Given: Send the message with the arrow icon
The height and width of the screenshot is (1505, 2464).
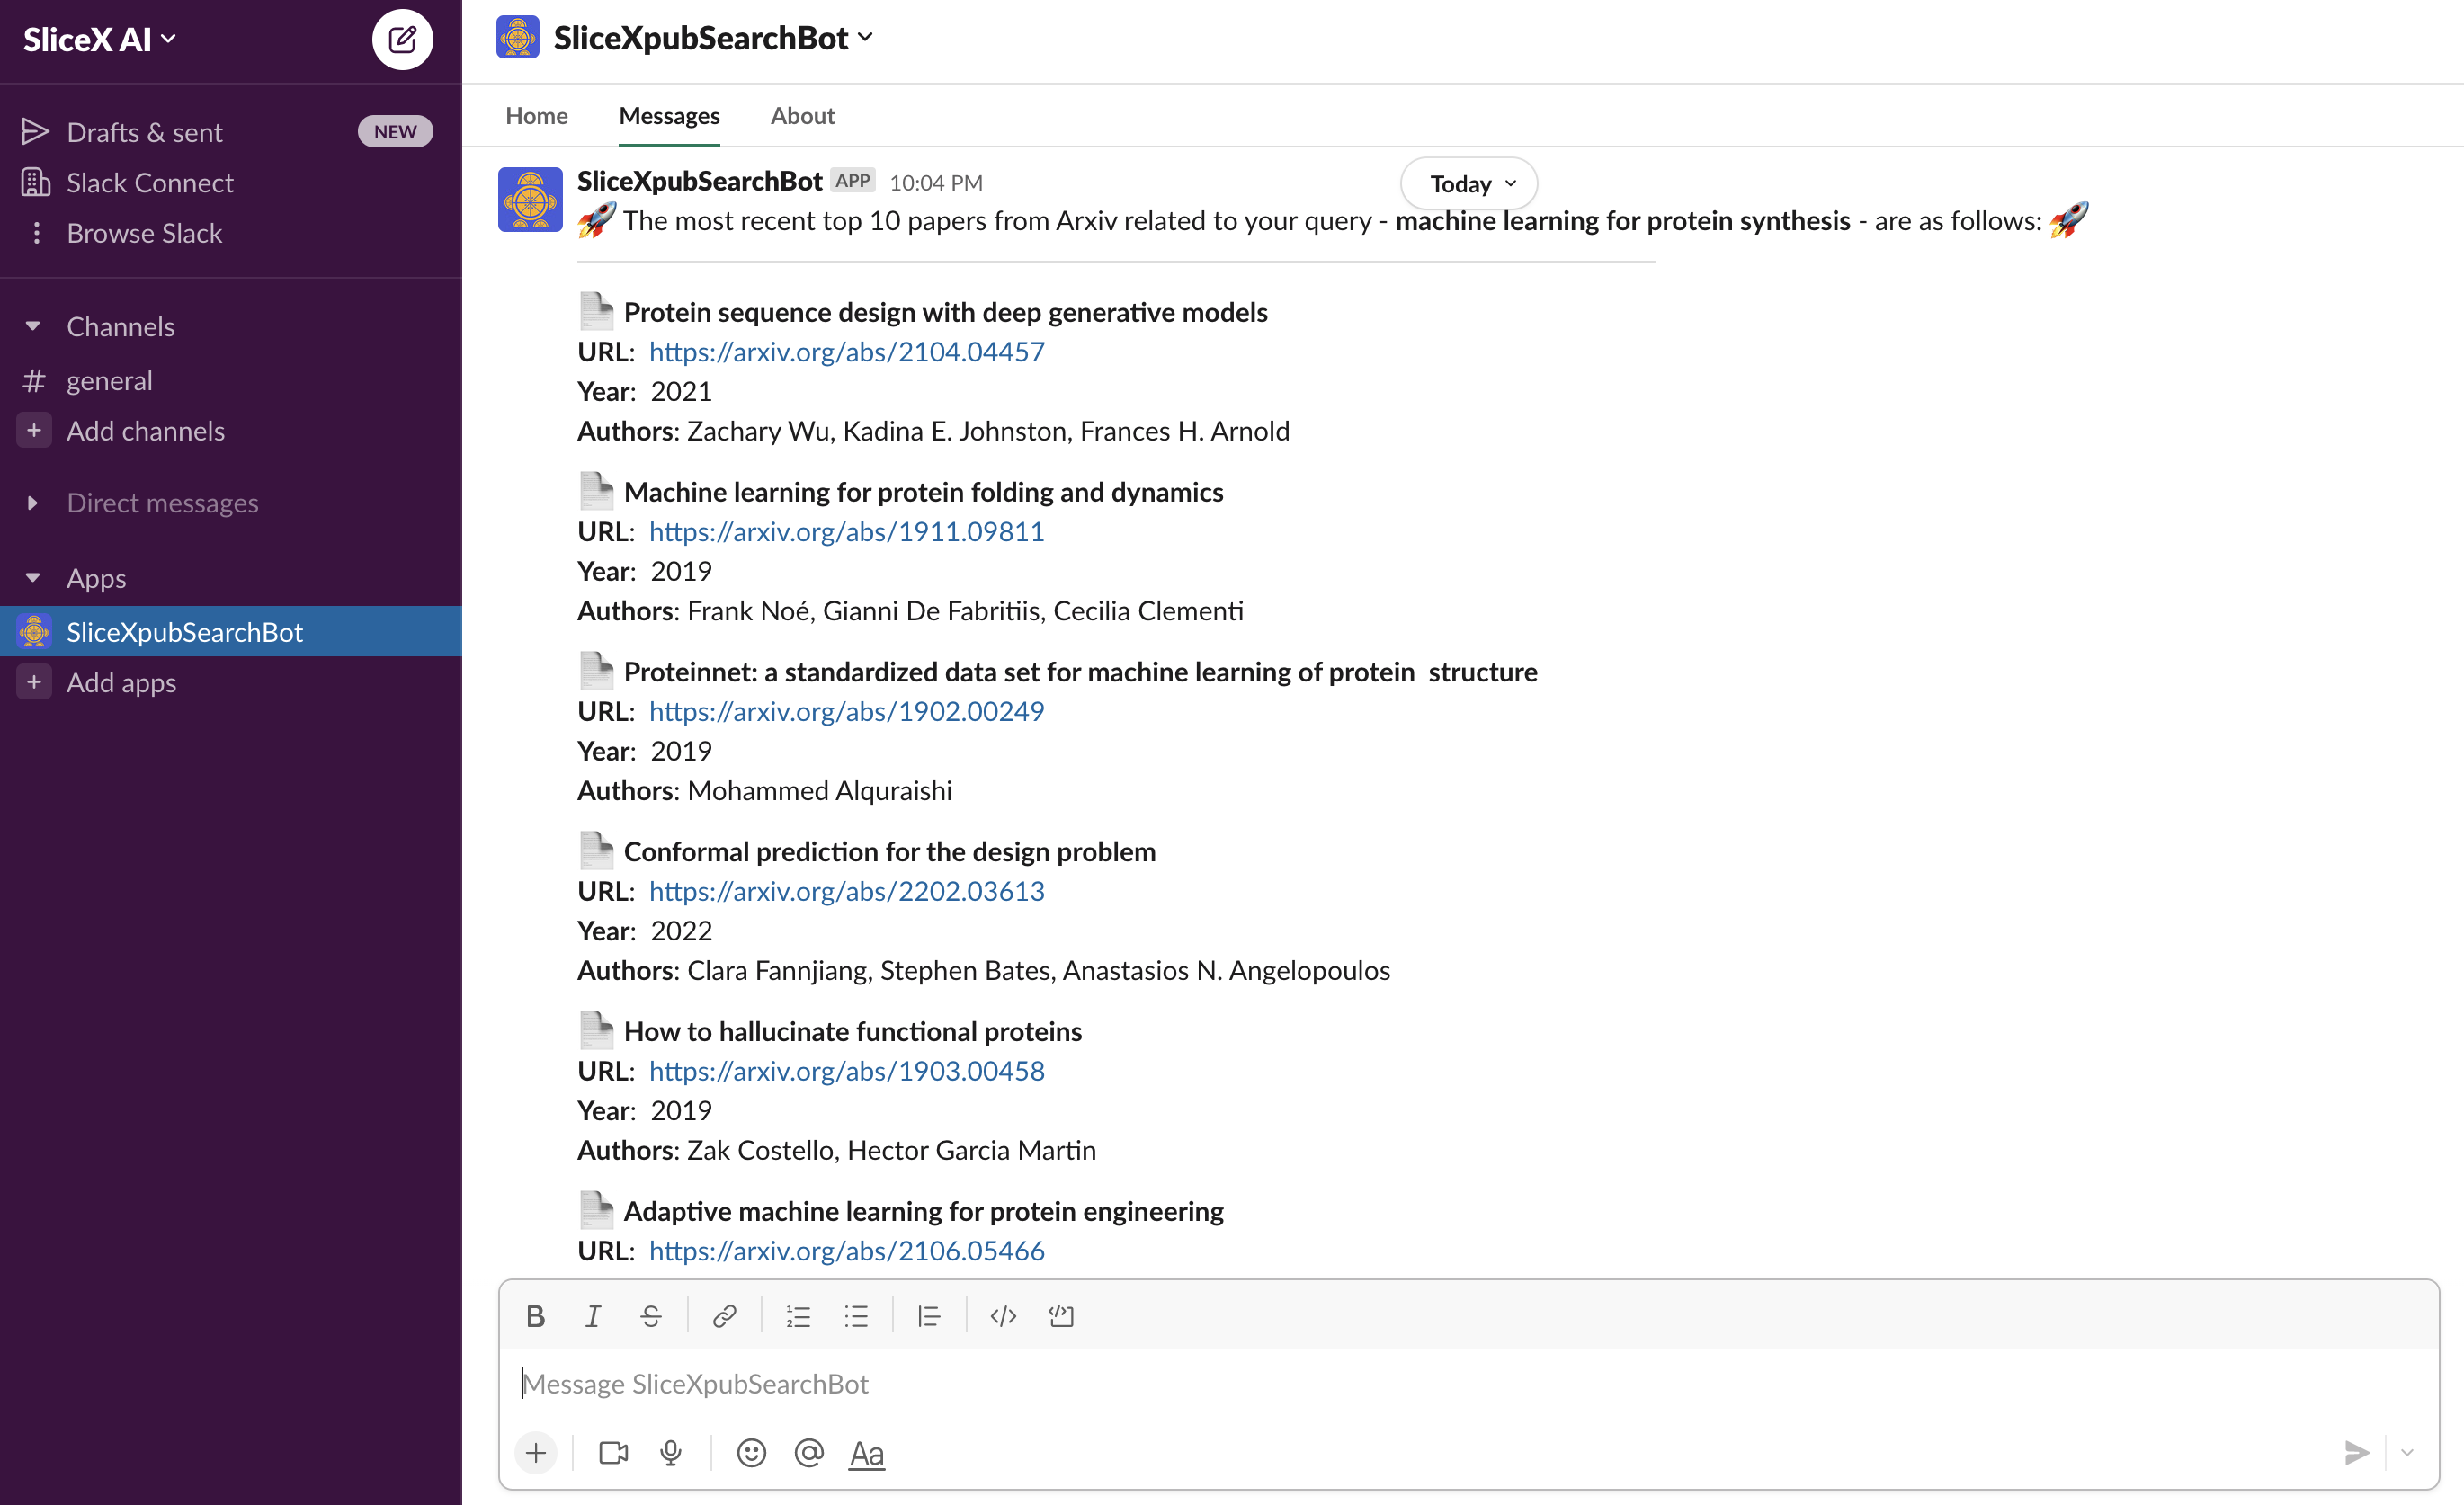Looking at the screenshot, I should pyautogui.click(x=2356, y=1452).
